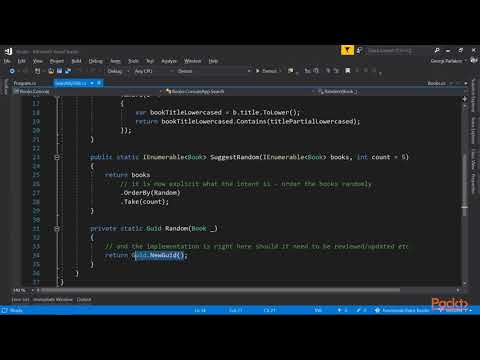Click the split editor handle above scrollbar

click(465, 99)
